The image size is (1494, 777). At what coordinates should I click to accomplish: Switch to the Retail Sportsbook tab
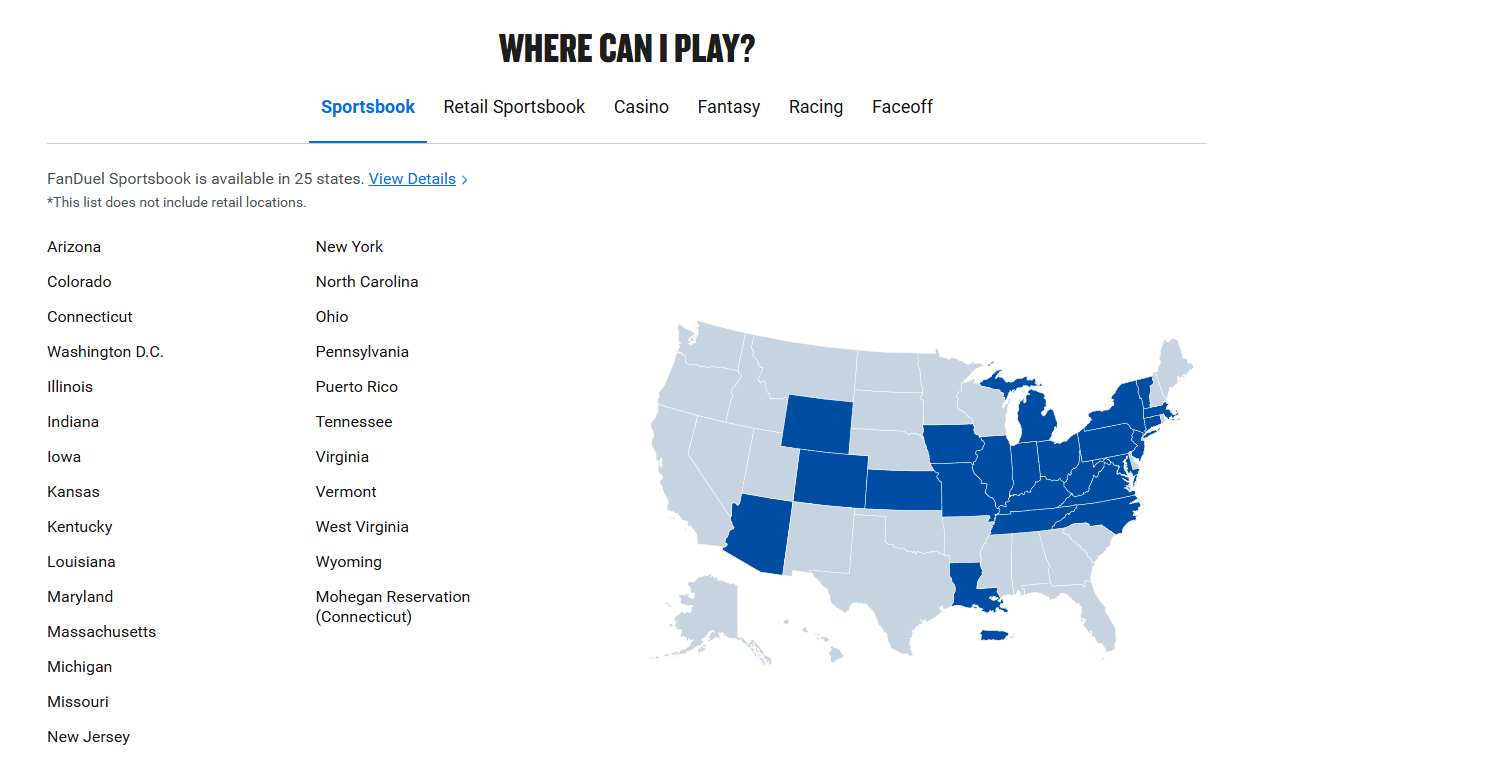point(514,107)
